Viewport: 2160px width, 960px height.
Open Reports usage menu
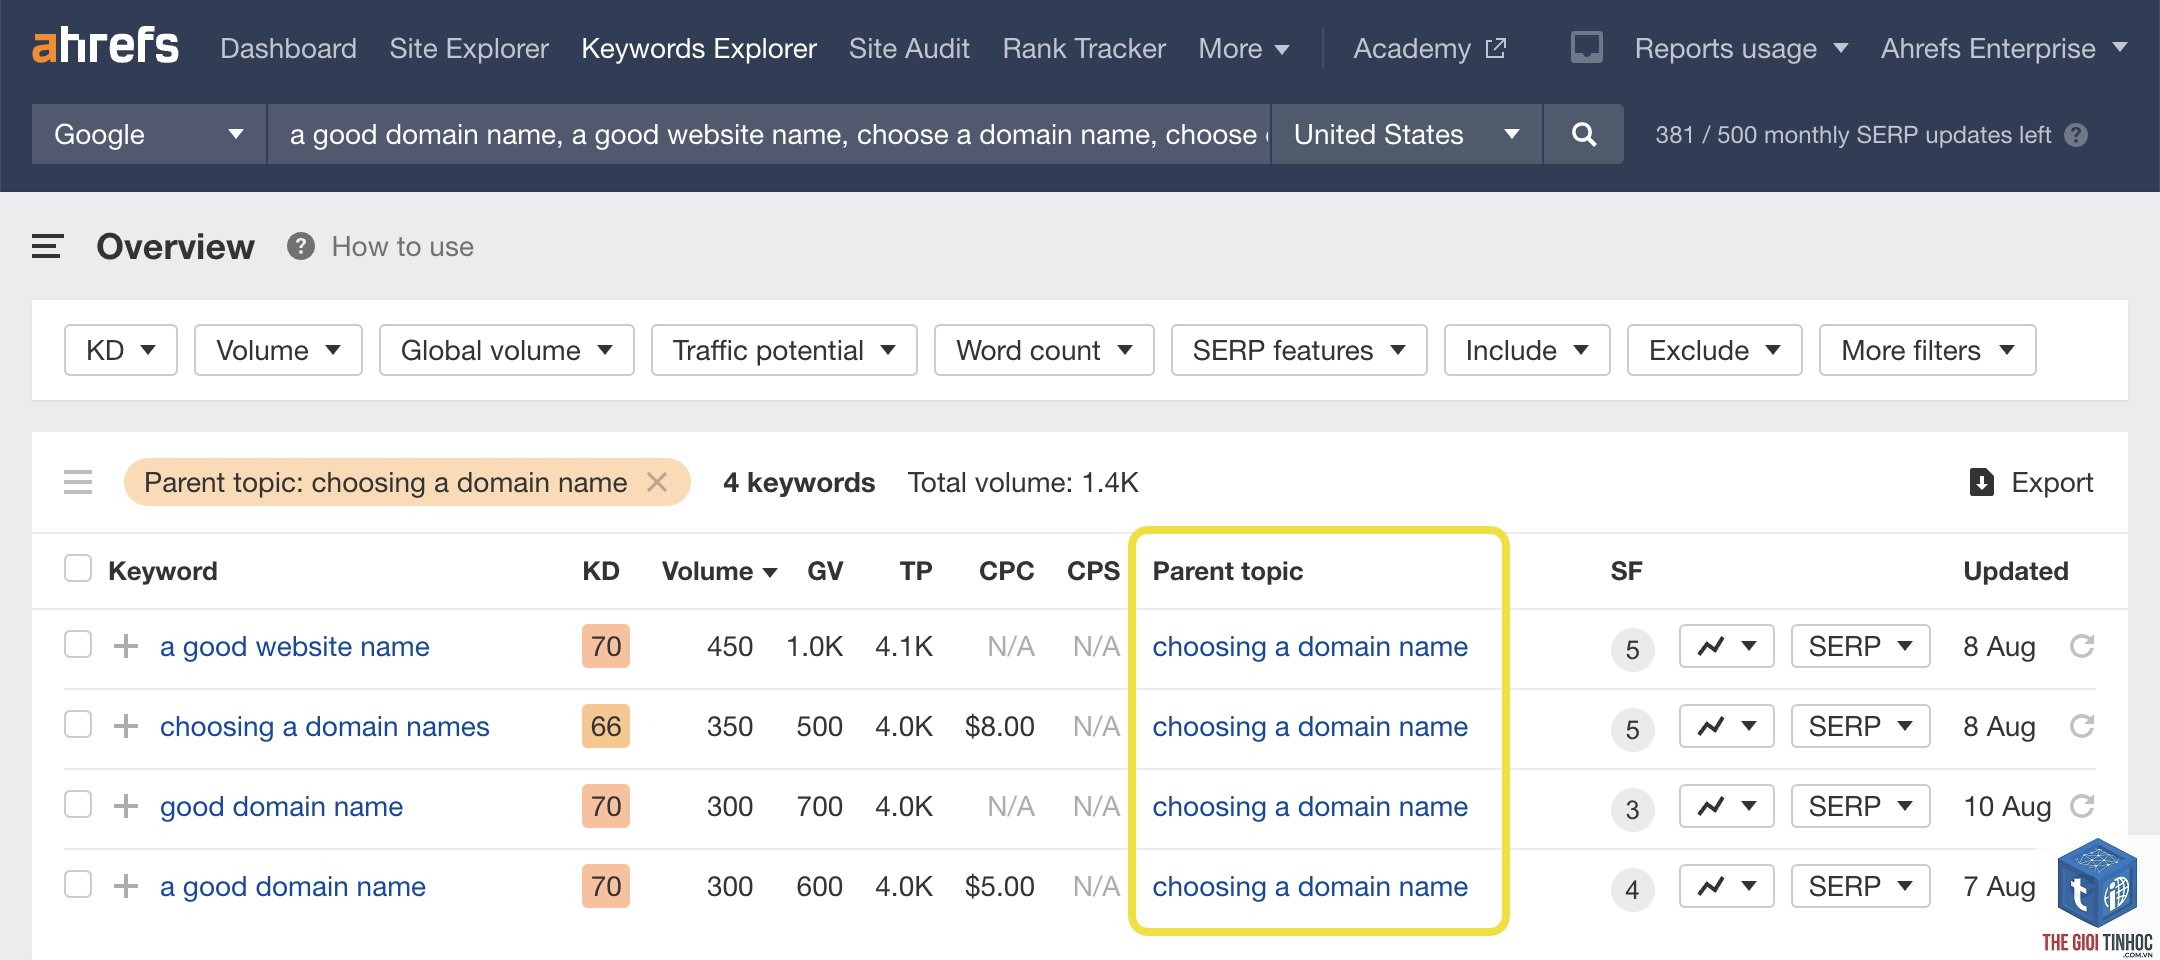click(1741, 48)
